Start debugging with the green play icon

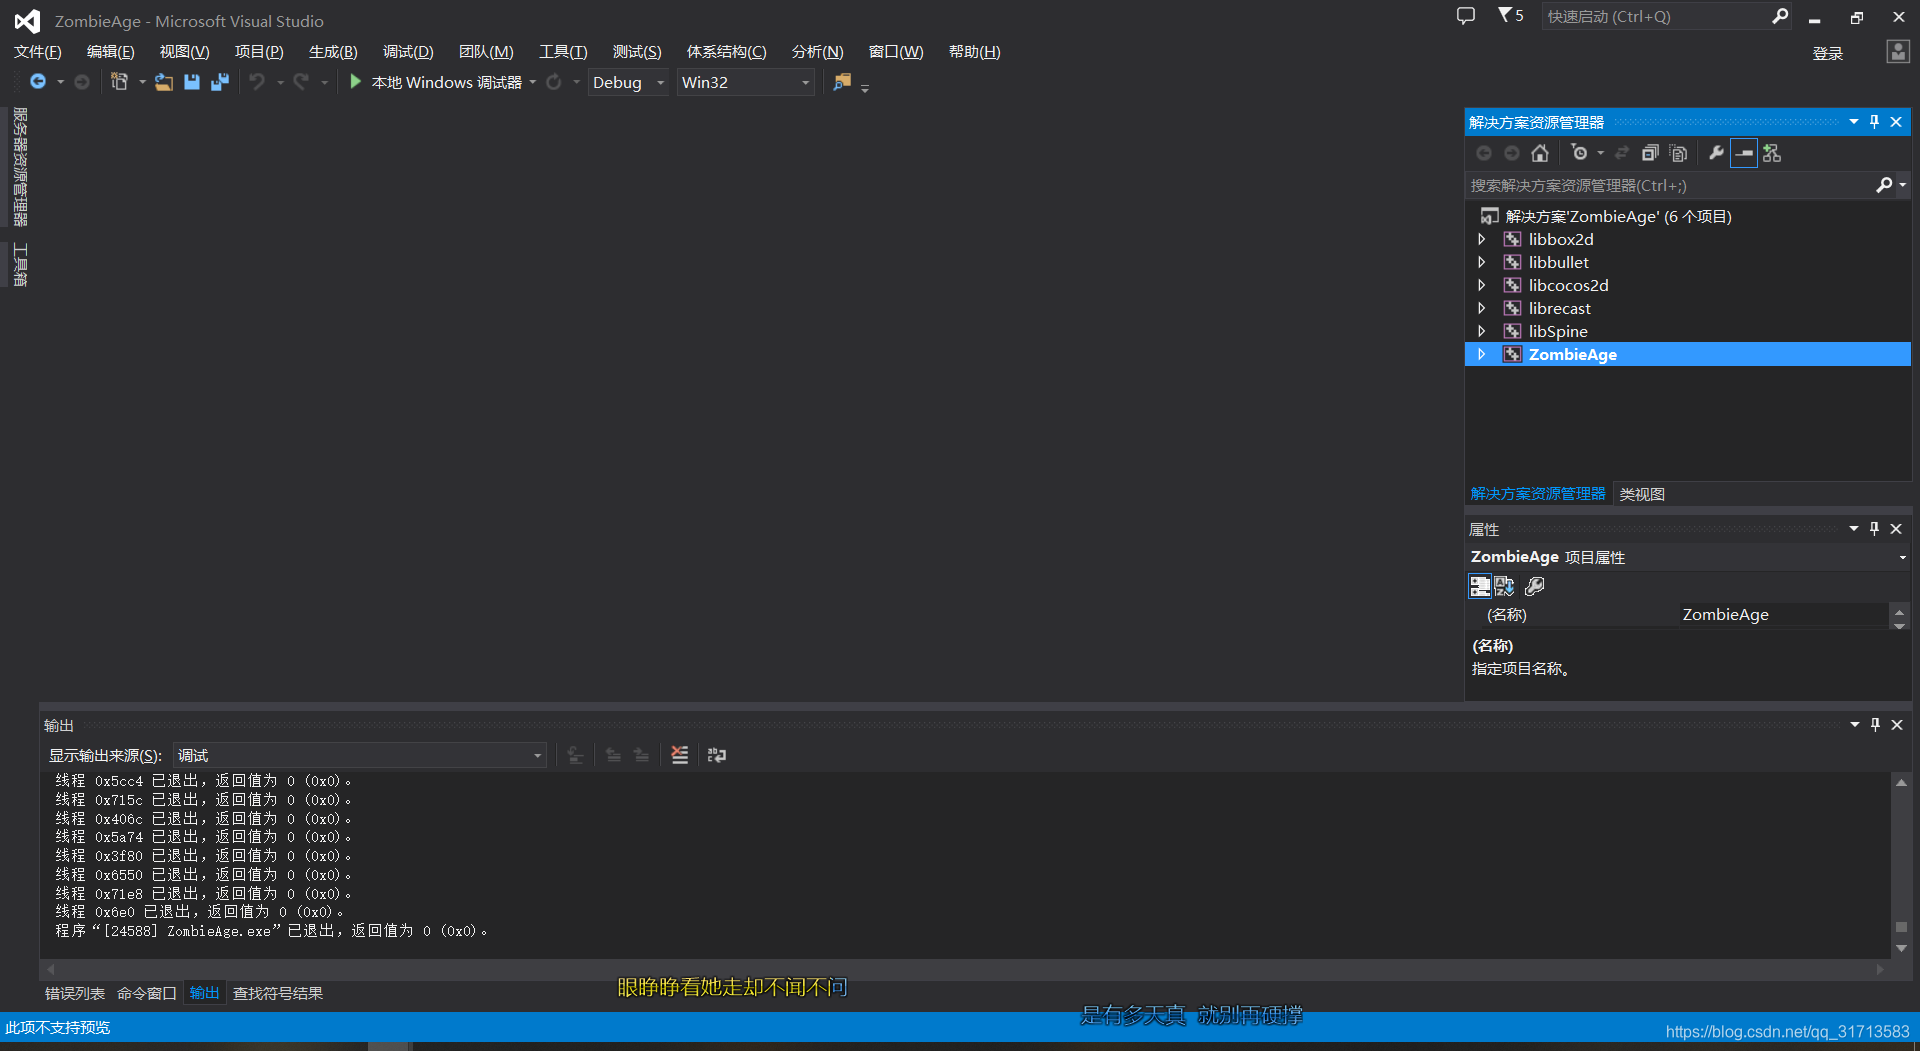coord(355,82)
